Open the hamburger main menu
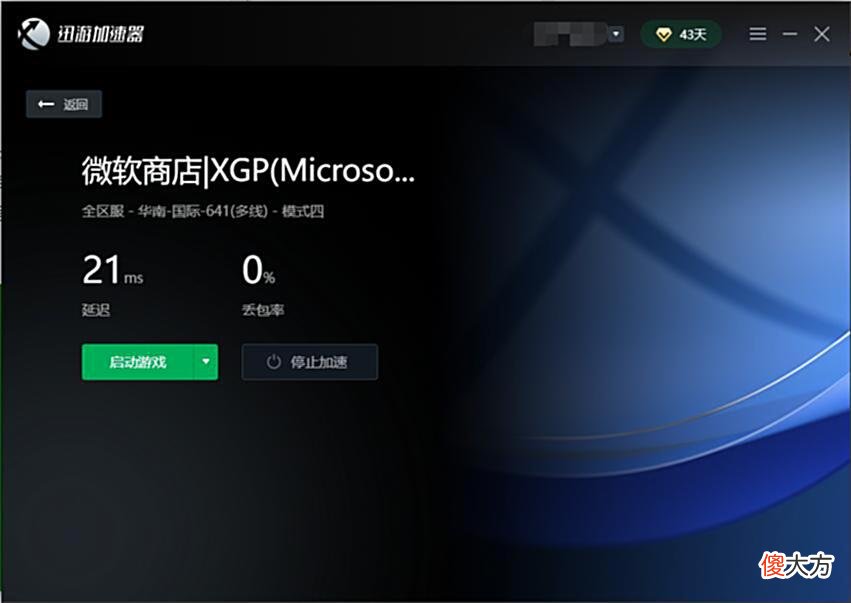 [758, 34]
